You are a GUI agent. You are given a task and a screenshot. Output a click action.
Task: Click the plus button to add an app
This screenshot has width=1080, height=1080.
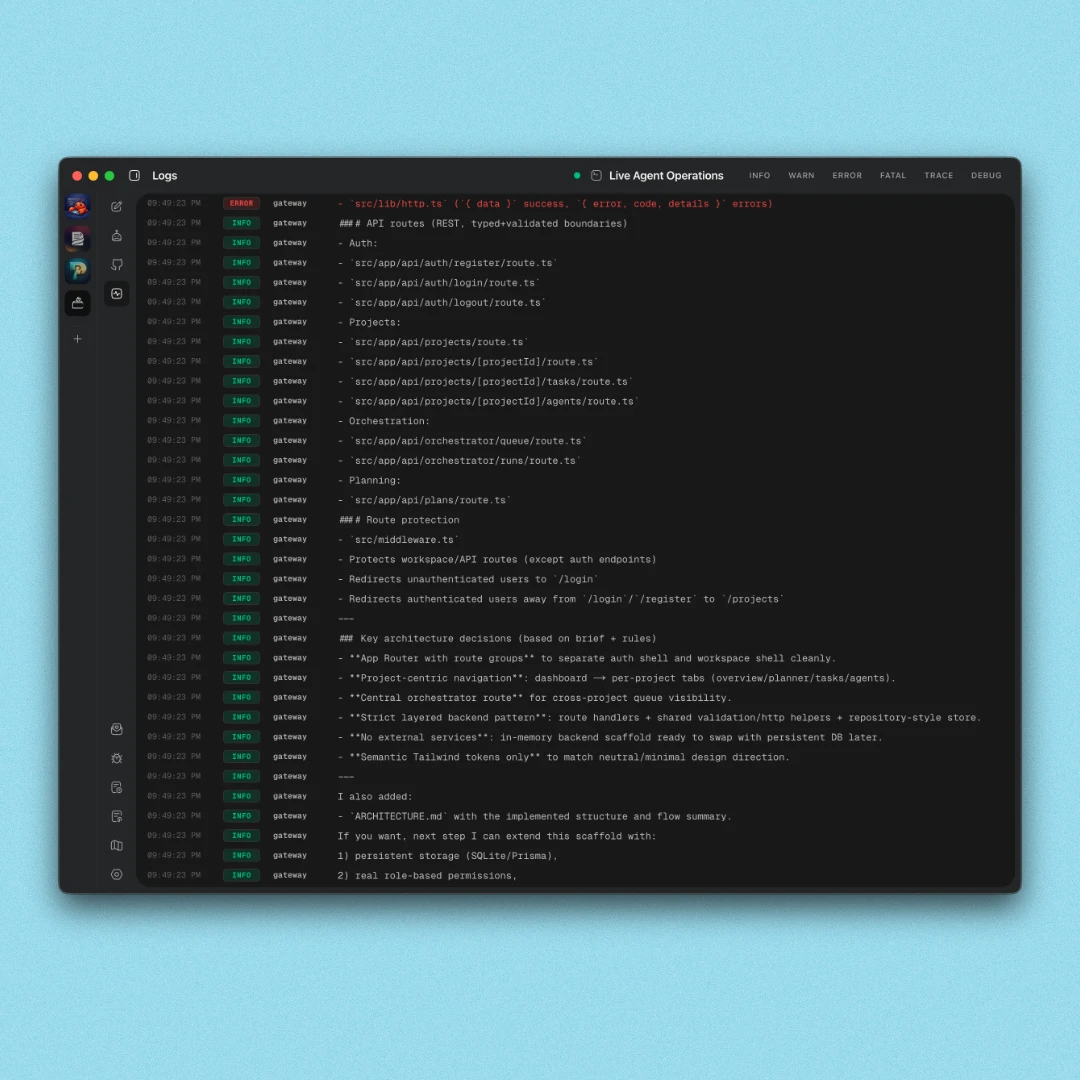tap(78, 338)
